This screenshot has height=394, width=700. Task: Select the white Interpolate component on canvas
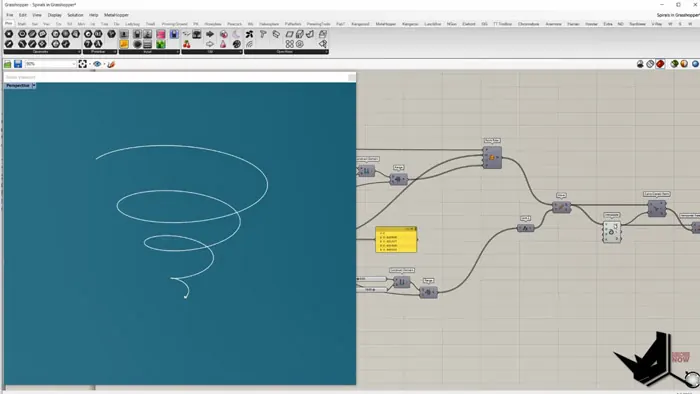(x=612, y=232)
